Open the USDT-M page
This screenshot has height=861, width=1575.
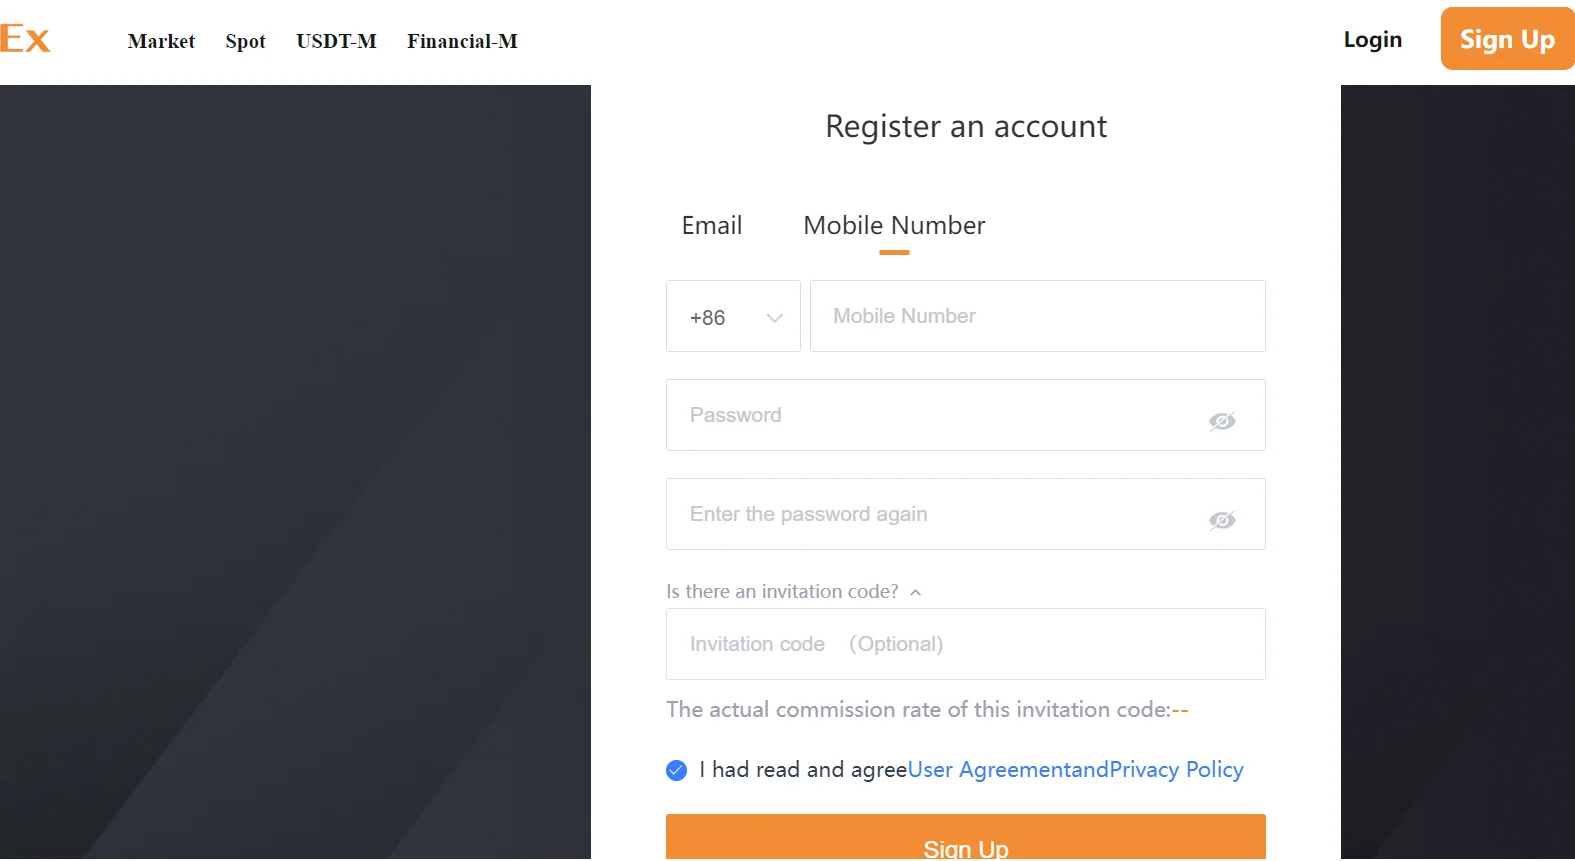coord(336,41)
